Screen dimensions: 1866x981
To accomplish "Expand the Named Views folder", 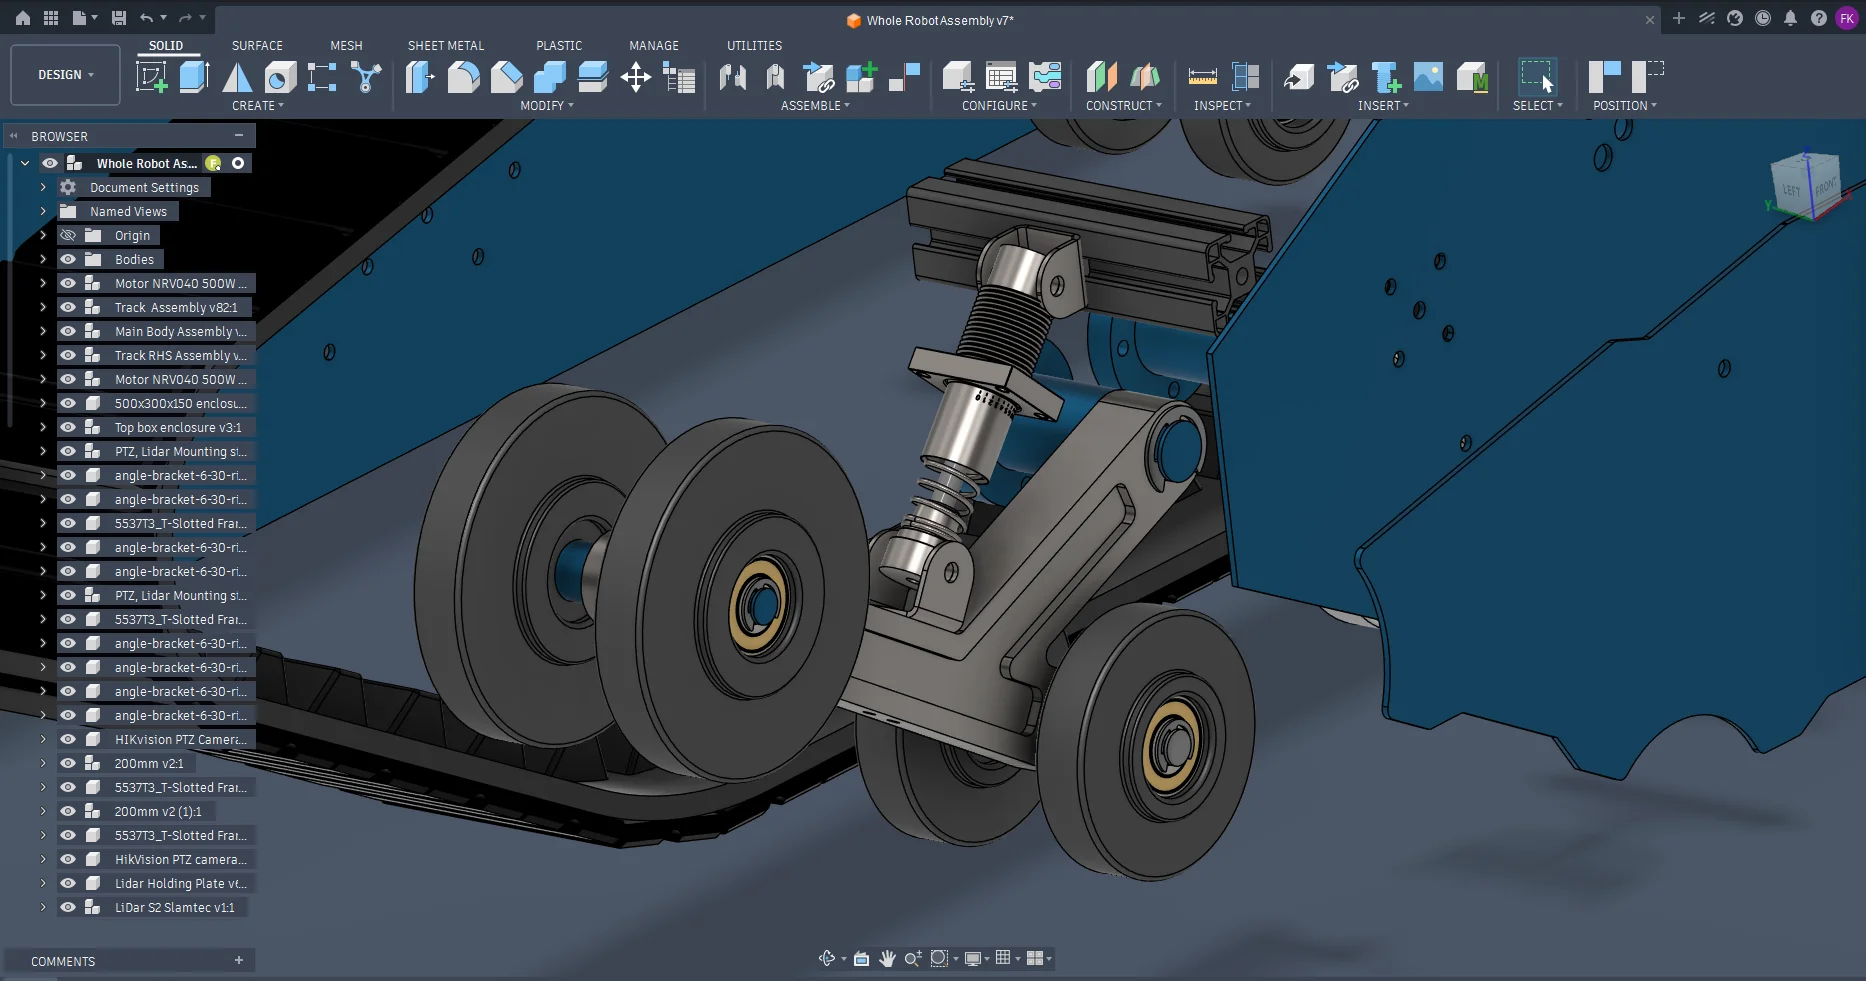I will pos(43,211).
